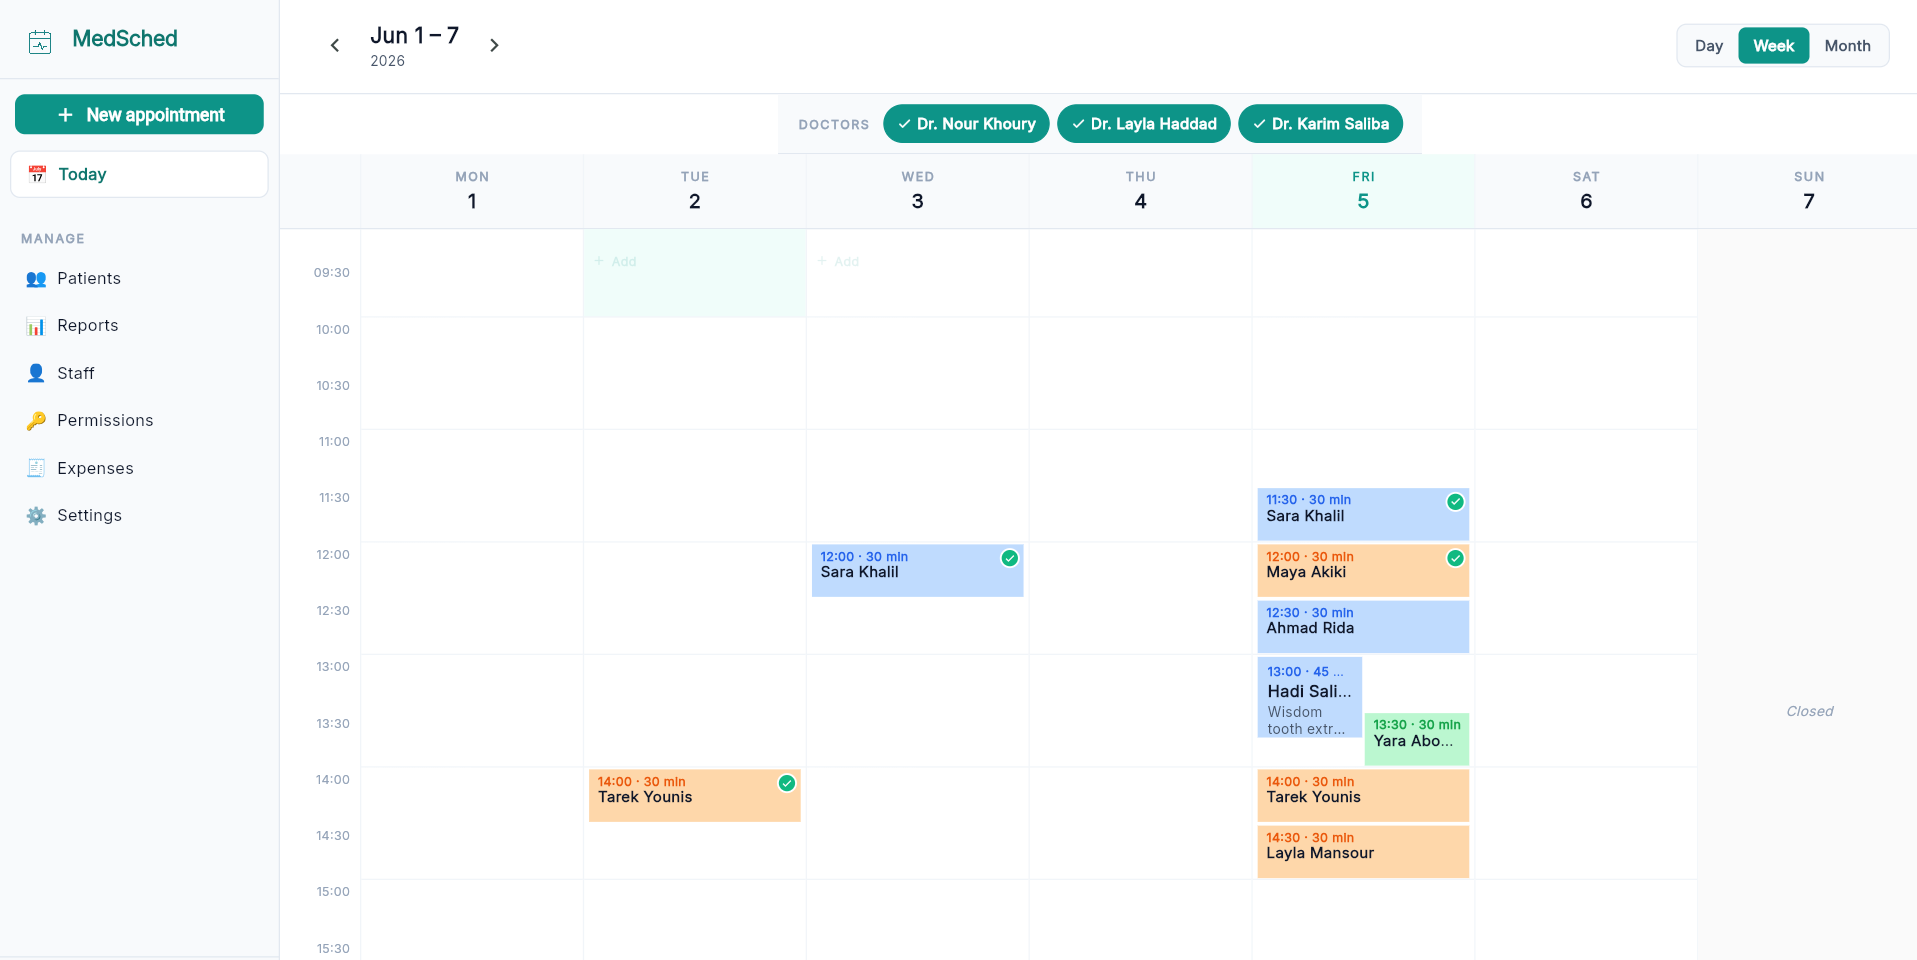Click the 12:00 time label
The image size is (1917, 960).
point(333,555)
